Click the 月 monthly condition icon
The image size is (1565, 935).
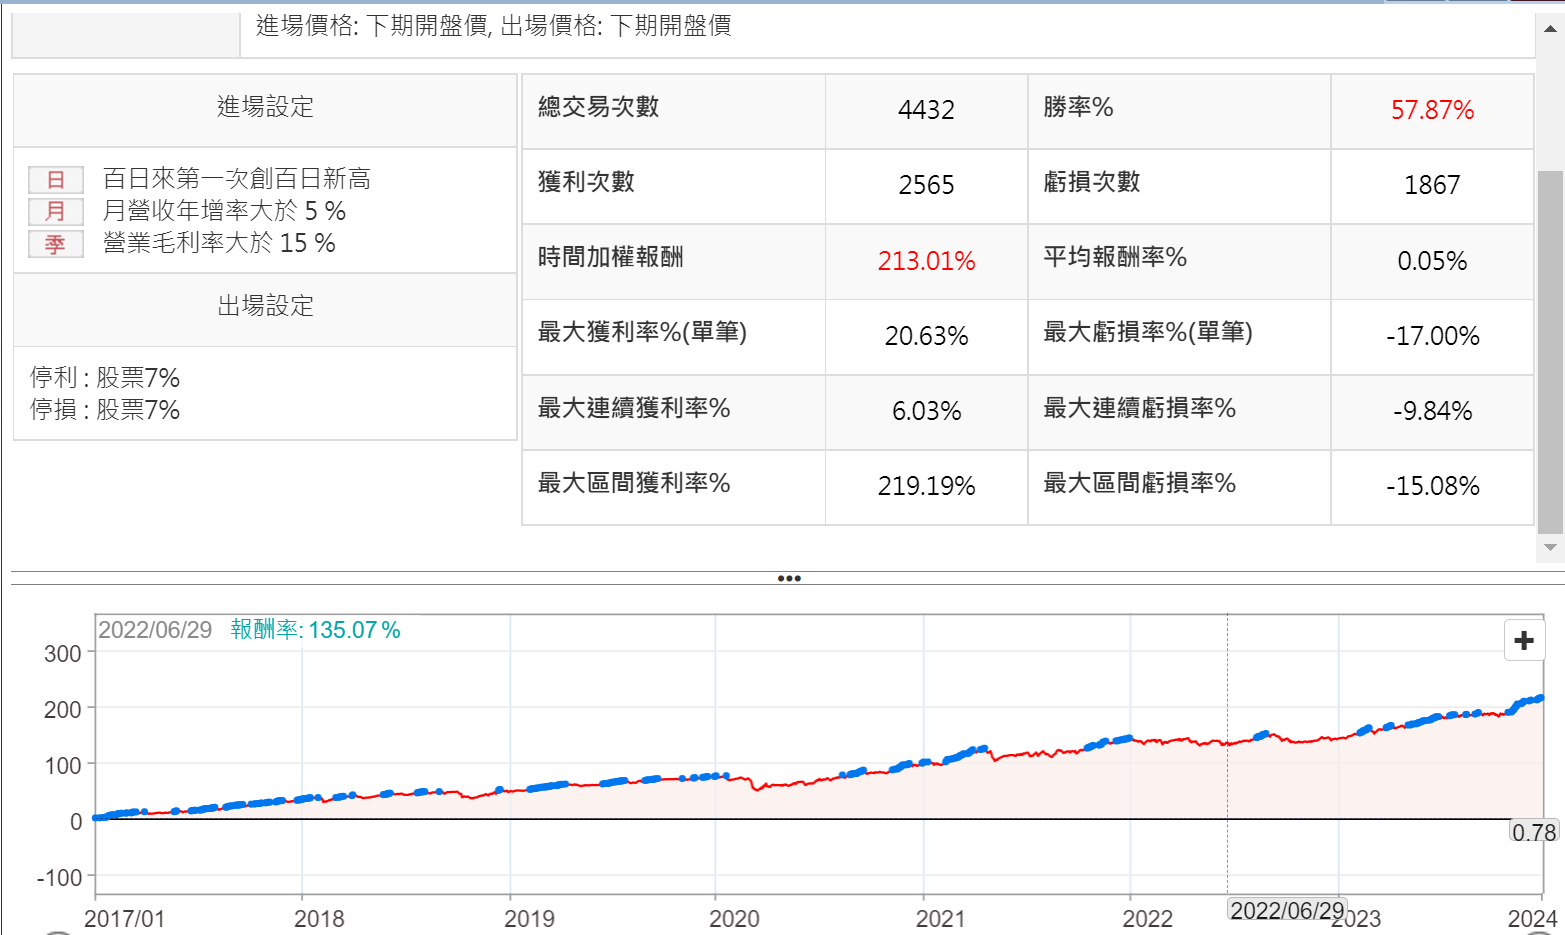point(55,212)
